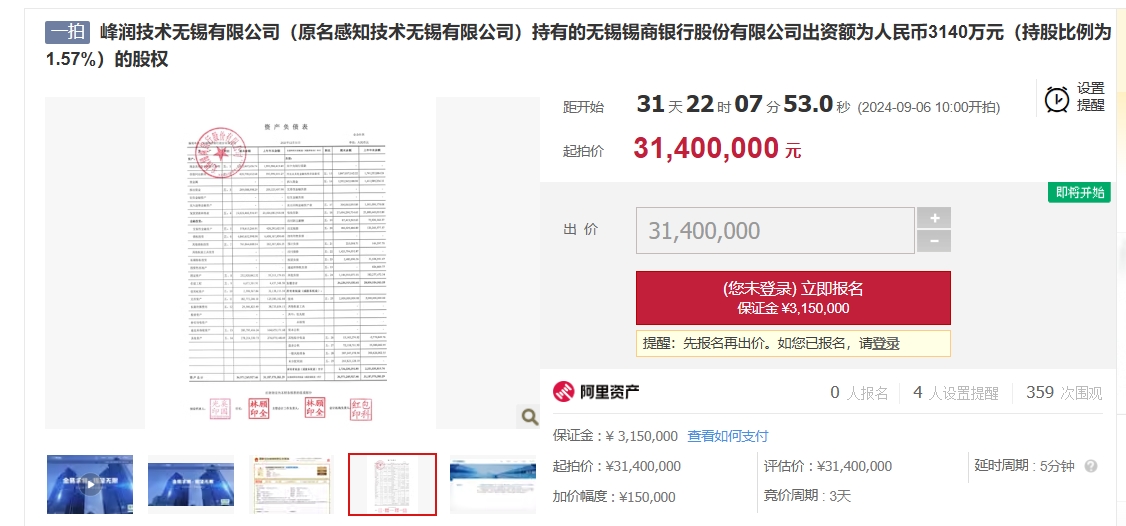
Task: Click the 阿里资产 logo
Action: (597, 392)
